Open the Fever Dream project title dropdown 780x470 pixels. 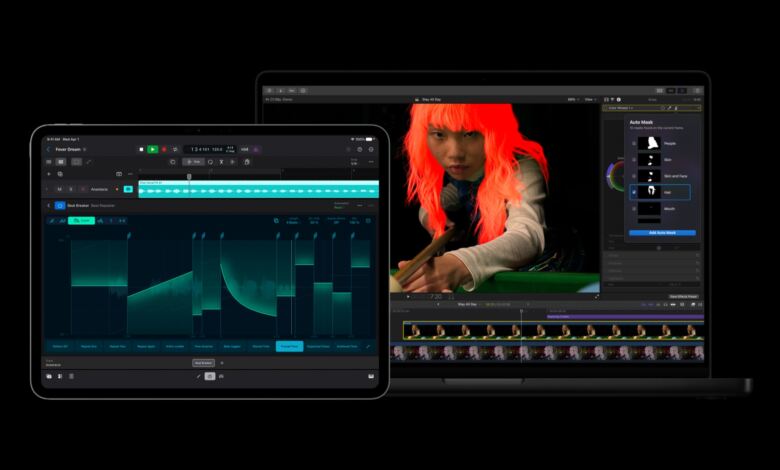(x=85, y=149)
